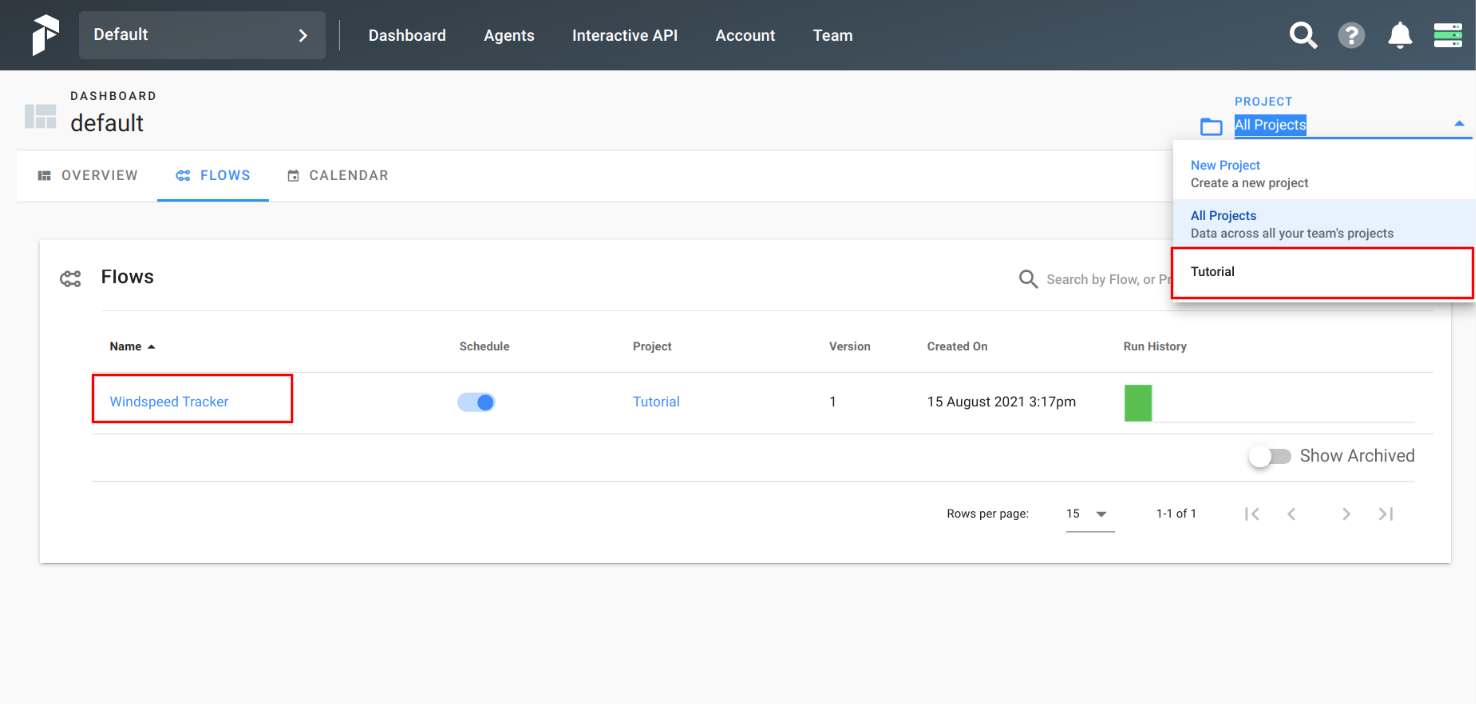Image resolution: width=1476 pixels, height=704 pixels.
Task: Collapse the All Projects dropdown
Action: (1459, 124)
